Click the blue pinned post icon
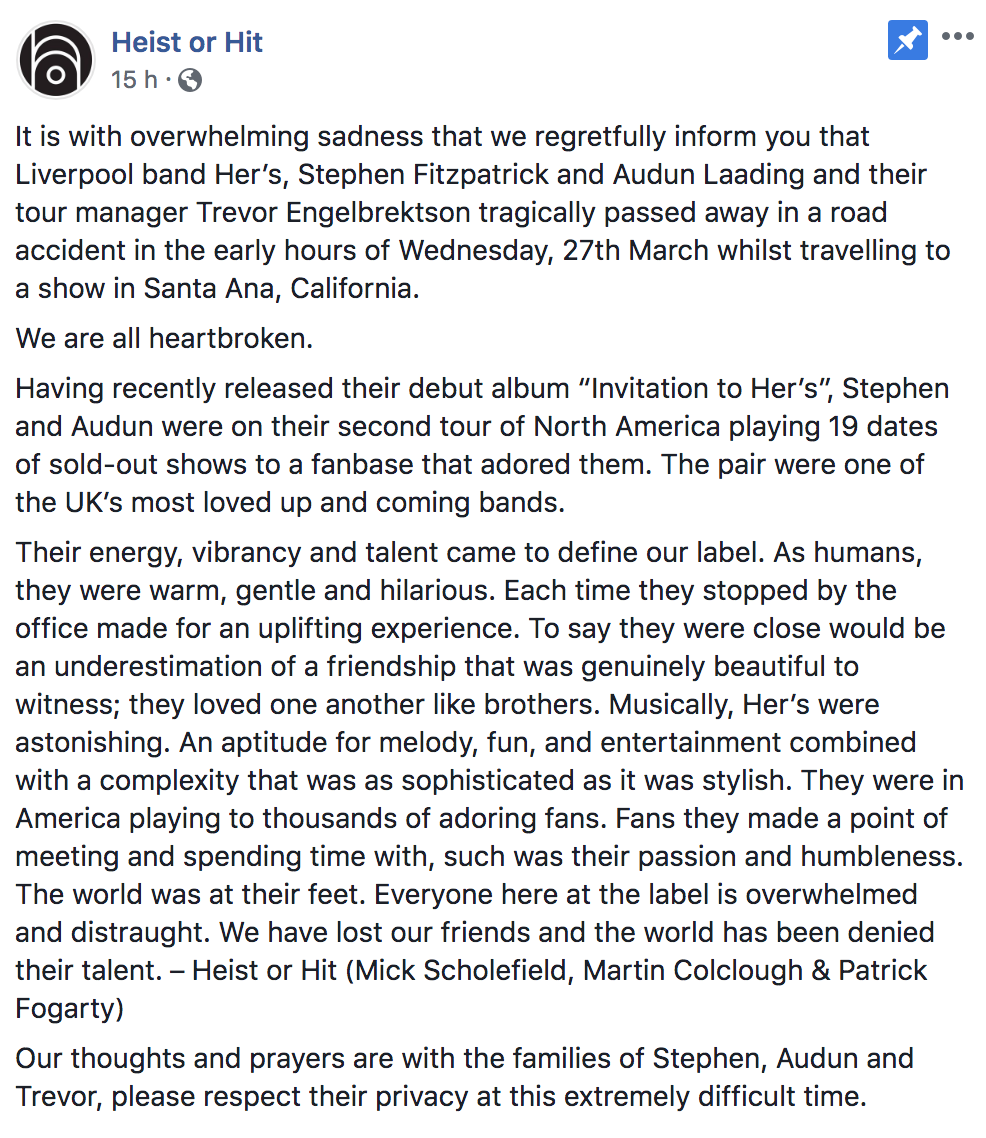The width and height of the screenshot is (986, 1138). (x=908, y=41)
